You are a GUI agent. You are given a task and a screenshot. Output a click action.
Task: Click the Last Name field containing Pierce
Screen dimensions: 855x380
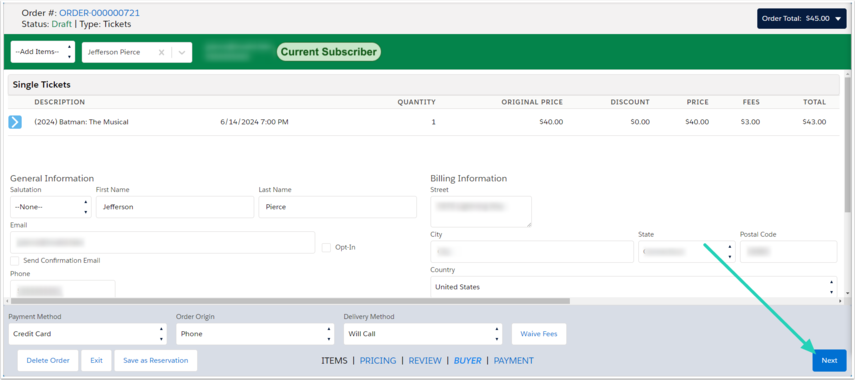tap(338, 207)
